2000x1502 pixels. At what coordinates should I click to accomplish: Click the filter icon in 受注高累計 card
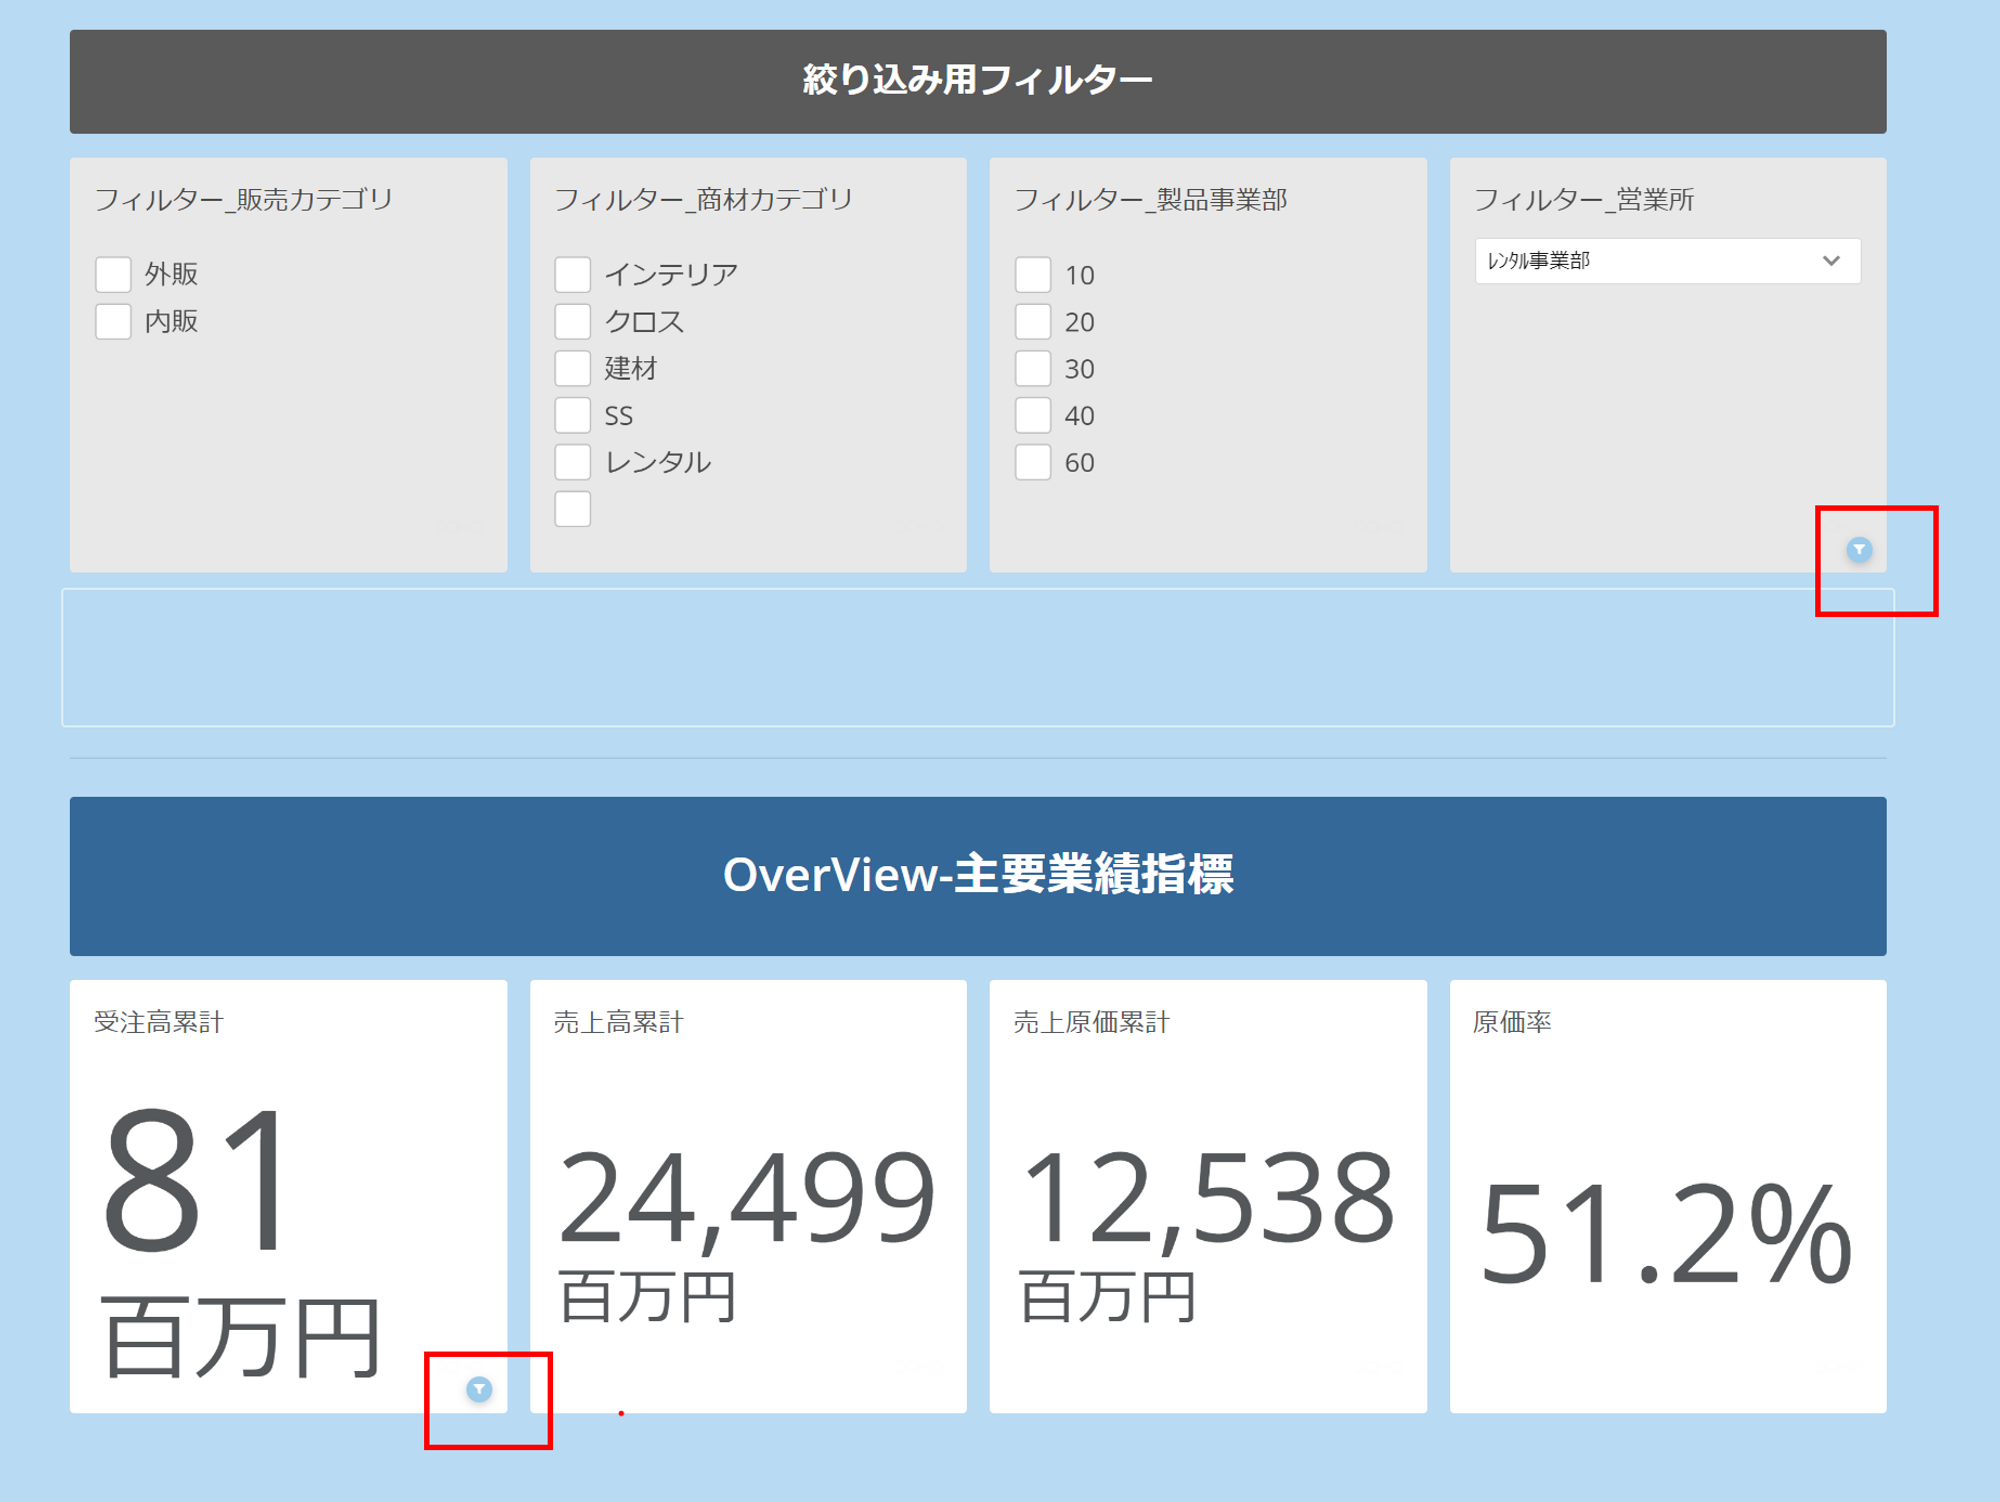pos(479,1389)
